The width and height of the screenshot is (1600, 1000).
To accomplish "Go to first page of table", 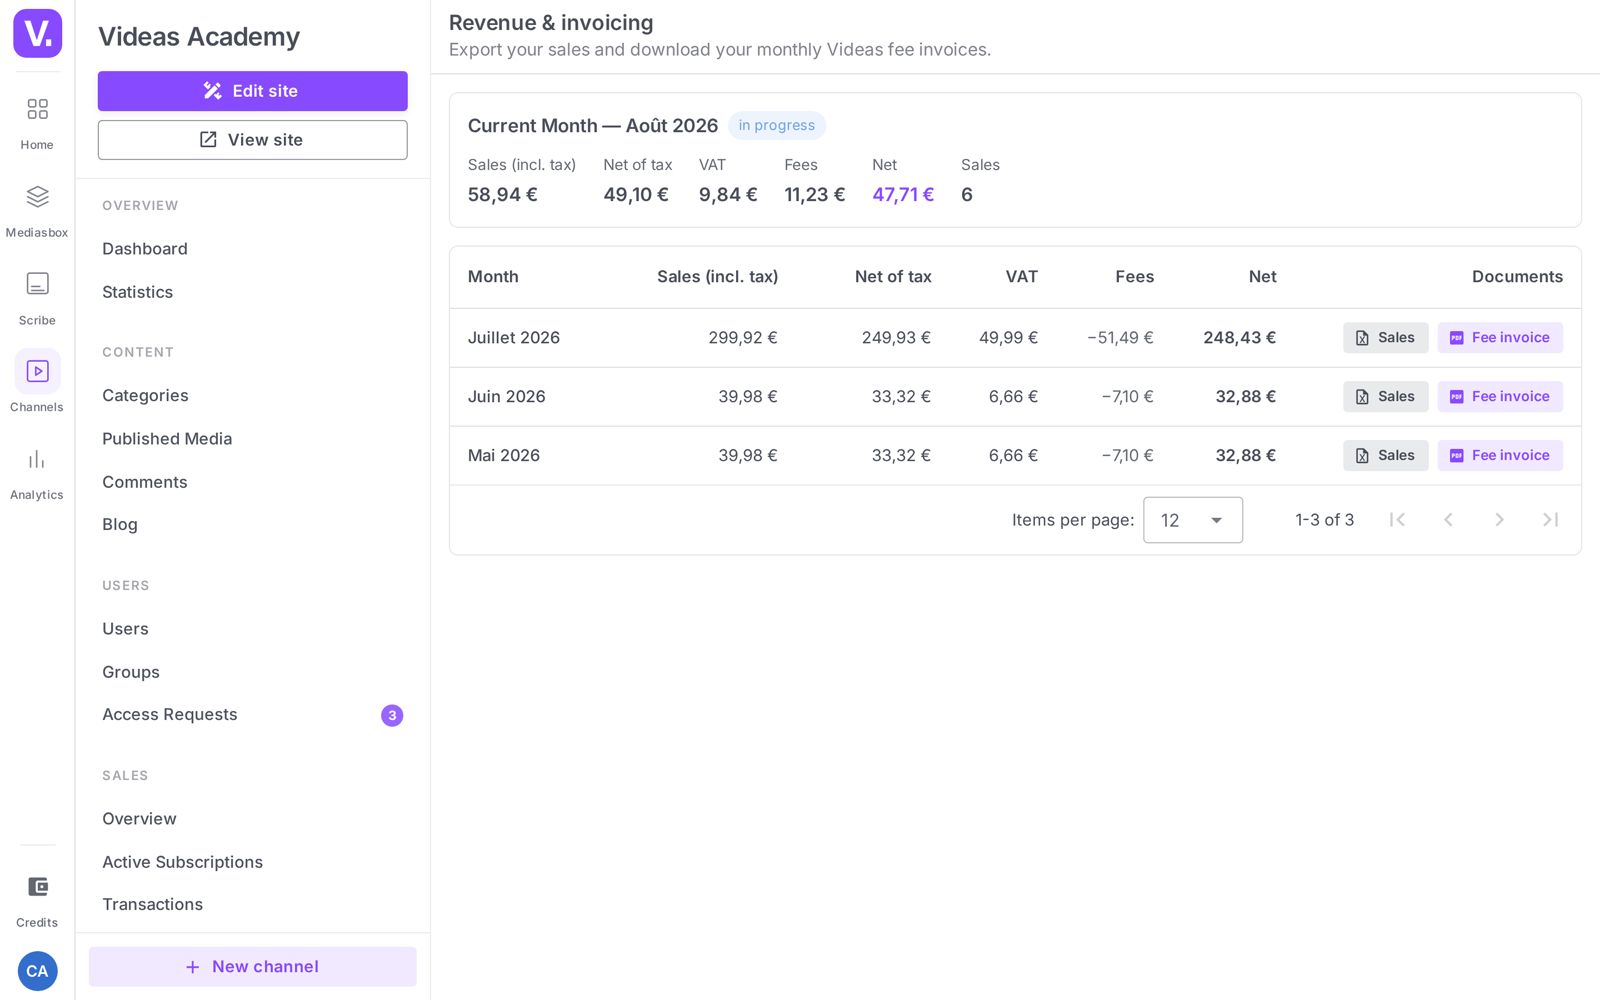I will pyautogui.click(x=1397, y=520).
